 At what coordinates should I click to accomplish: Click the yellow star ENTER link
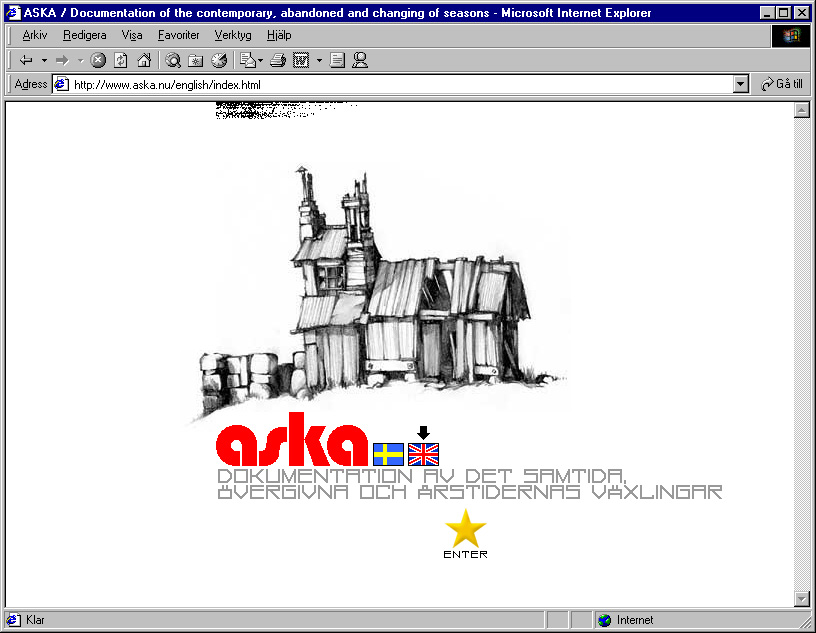pyautogui.click(x=465, y=529)
